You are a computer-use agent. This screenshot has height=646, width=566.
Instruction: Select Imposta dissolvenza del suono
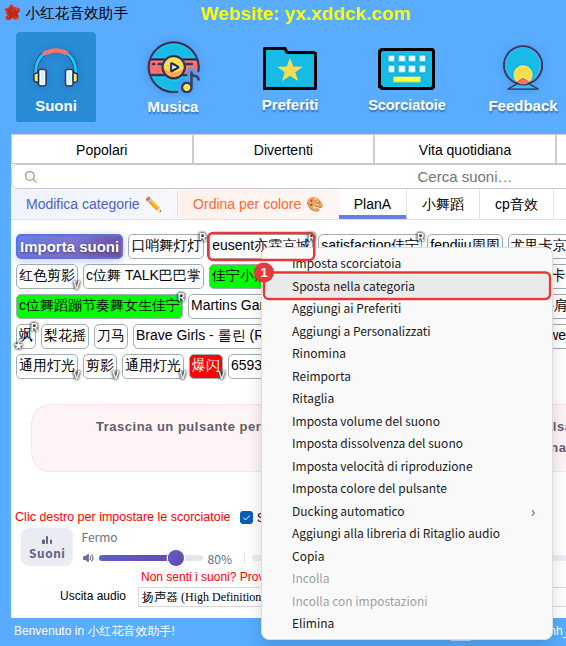click(407, 444)
